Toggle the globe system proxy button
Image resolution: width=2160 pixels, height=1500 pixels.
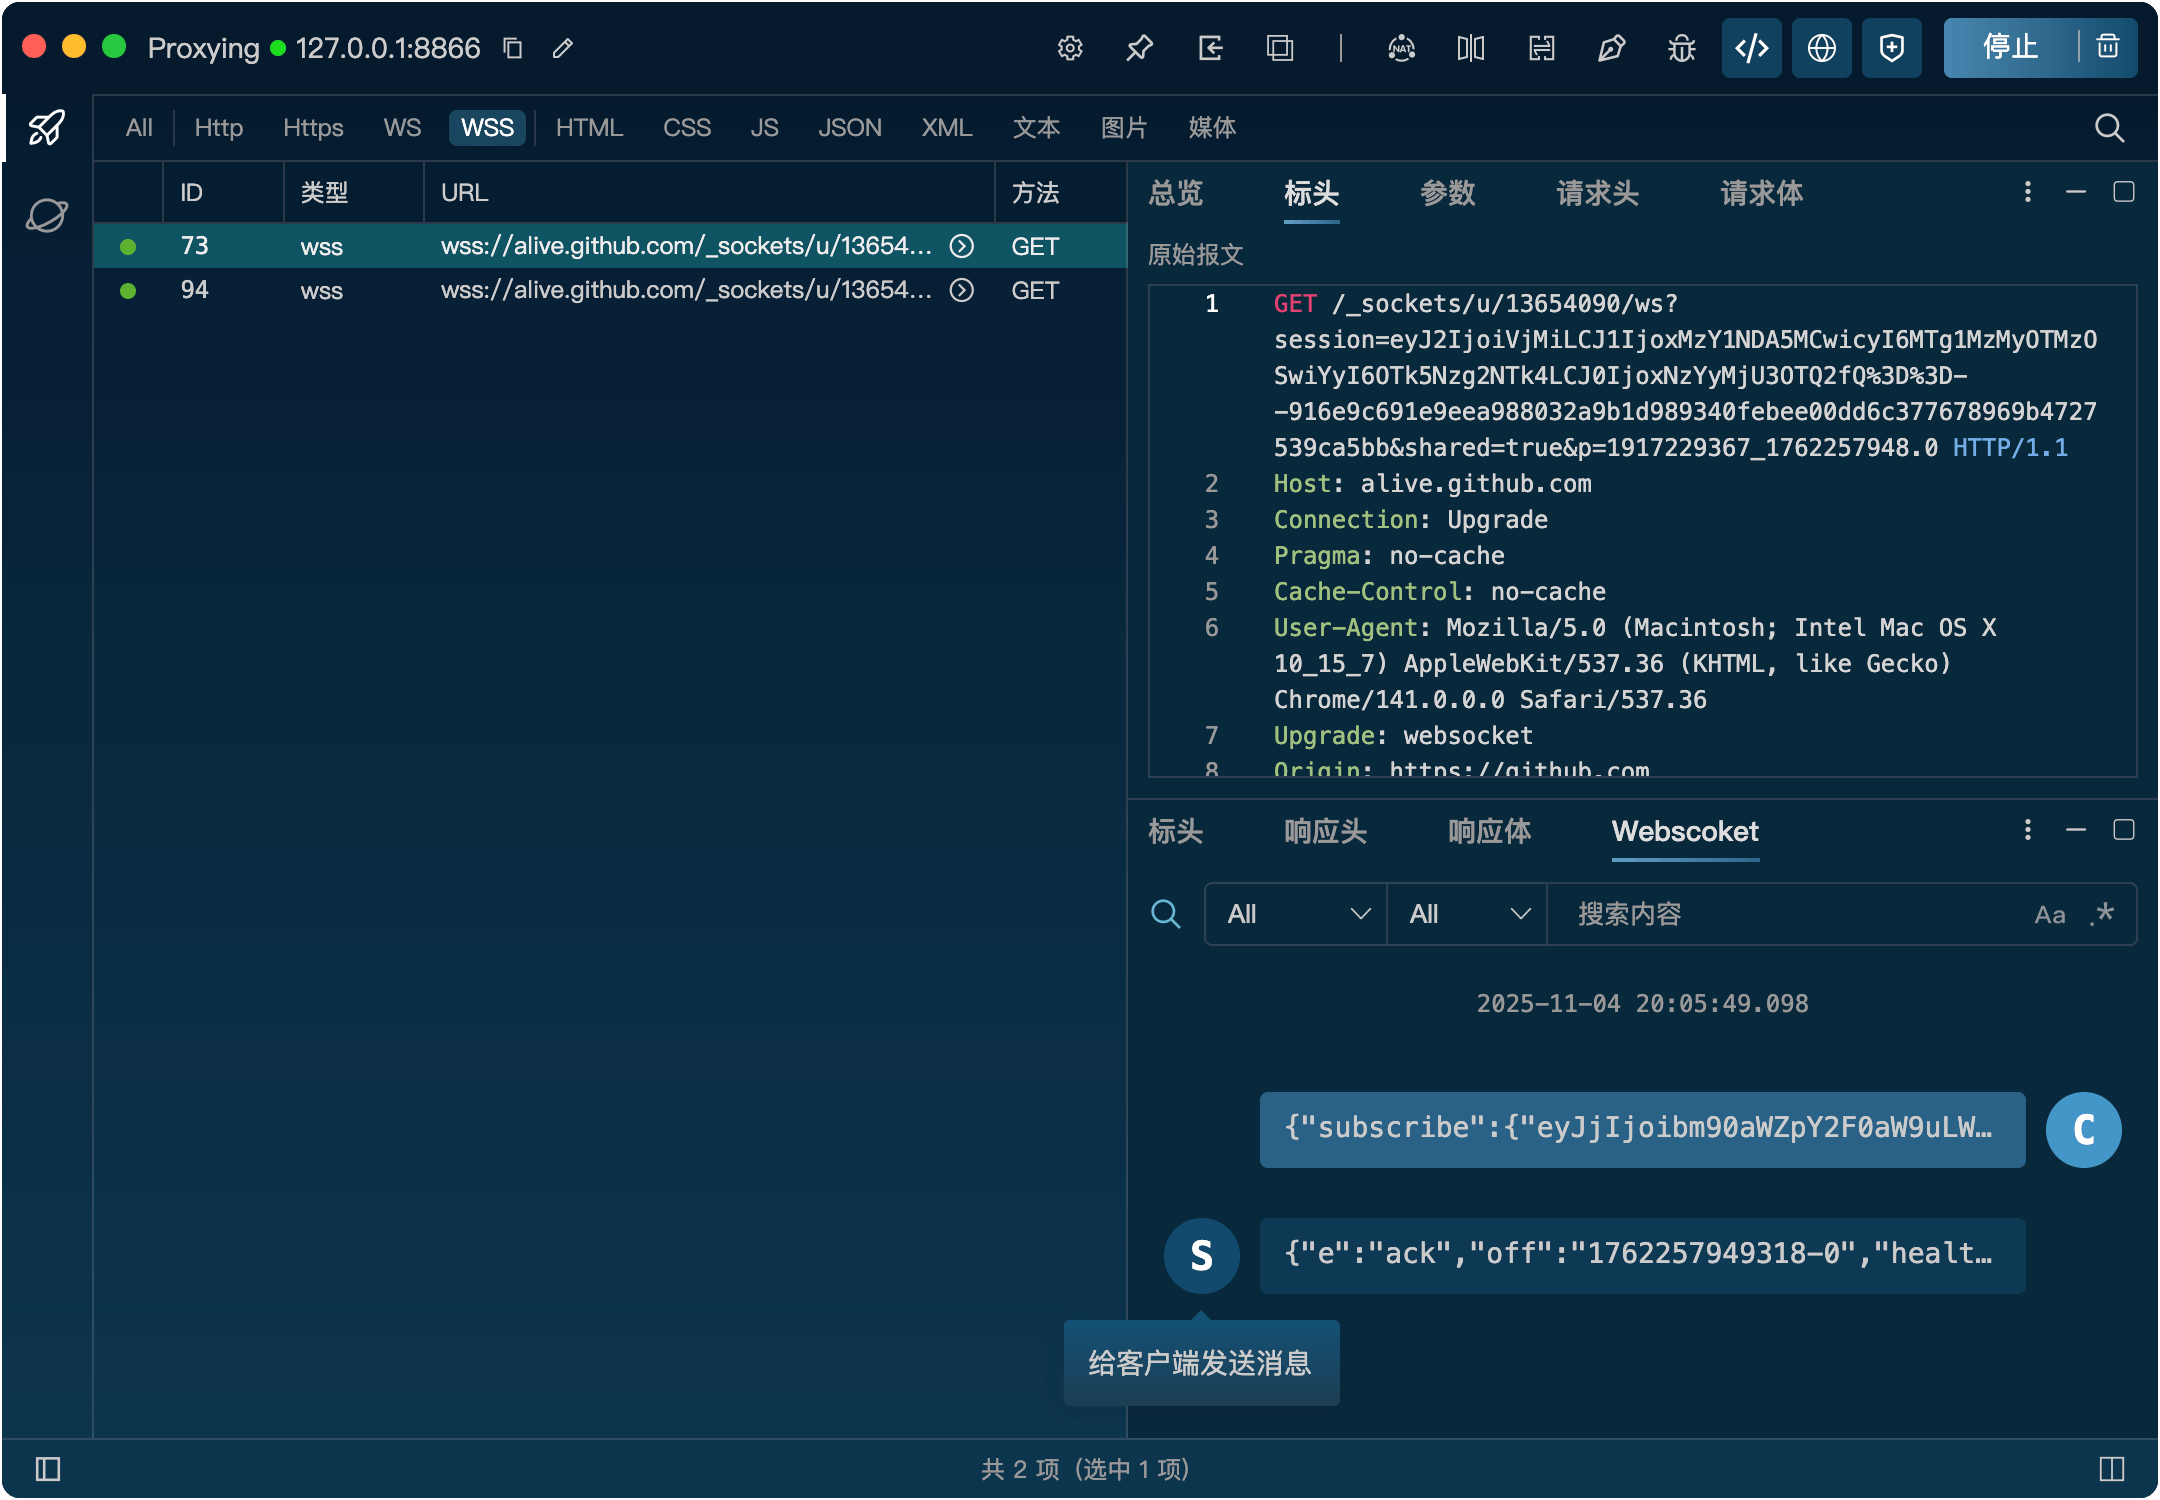1822,48
